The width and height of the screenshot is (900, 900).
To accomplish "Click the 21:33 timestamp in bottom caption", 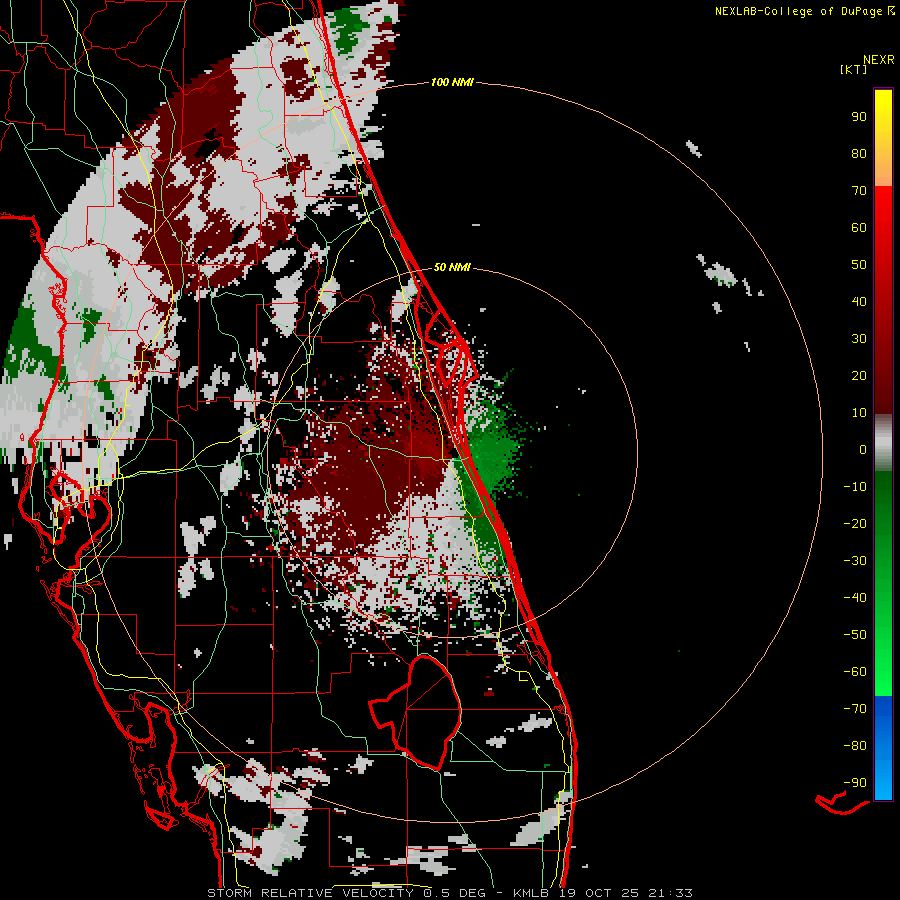I will coord(670,893).
